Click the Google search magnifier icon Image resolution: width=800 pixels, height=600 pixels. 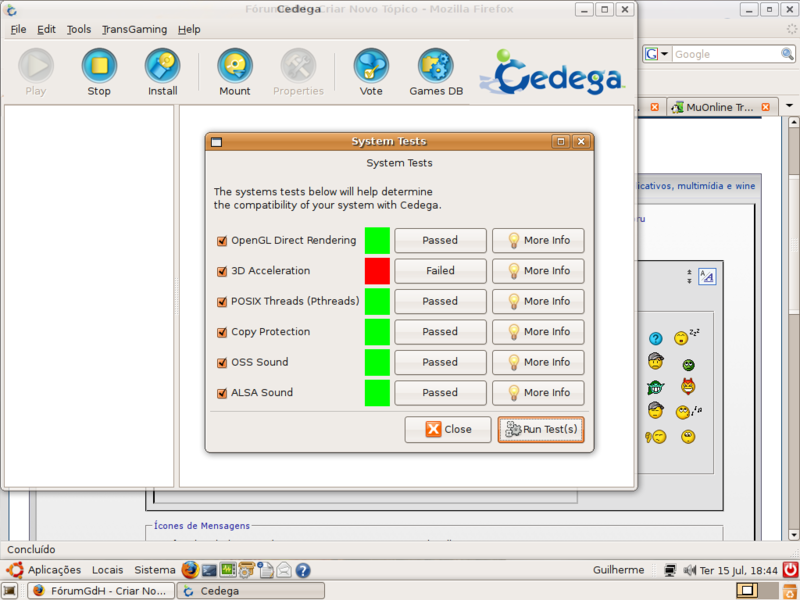(x=787, y=54)
